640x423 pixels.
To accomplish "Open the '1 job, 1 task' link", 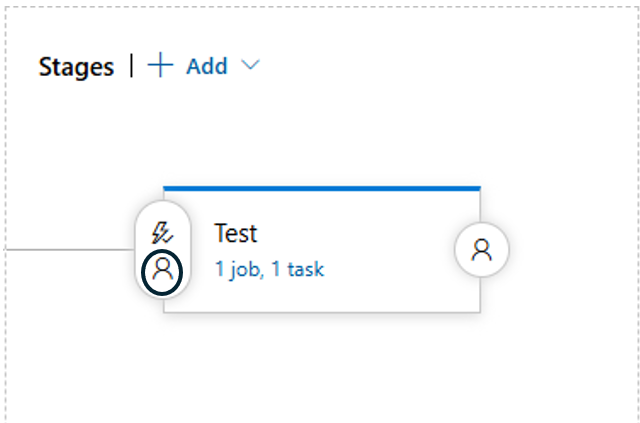I will click(269, 269).
